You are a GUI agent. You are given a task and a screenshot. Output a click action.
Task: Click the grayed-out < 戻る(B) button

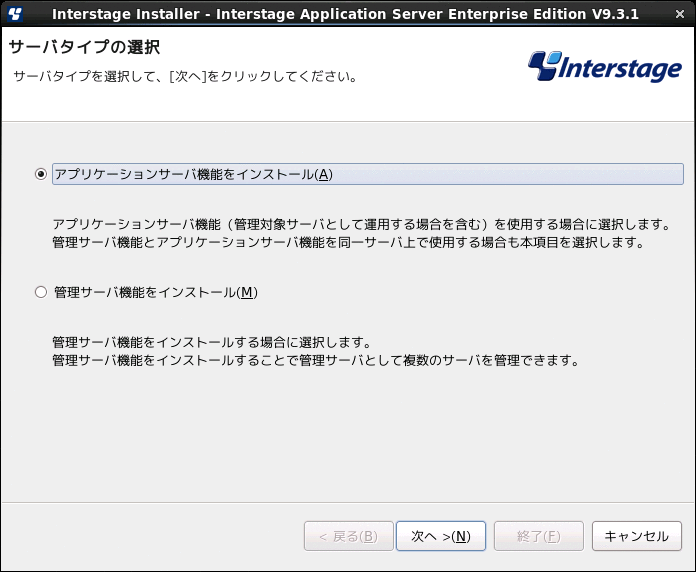tap(348, 536)
